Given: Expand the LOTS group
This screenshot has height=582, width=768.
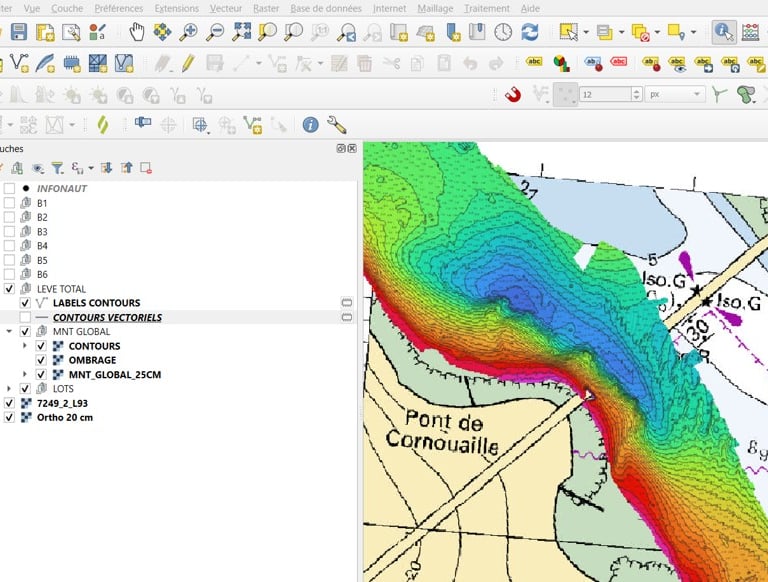Looking at the screenshot, I should click(x=9, y=388).
